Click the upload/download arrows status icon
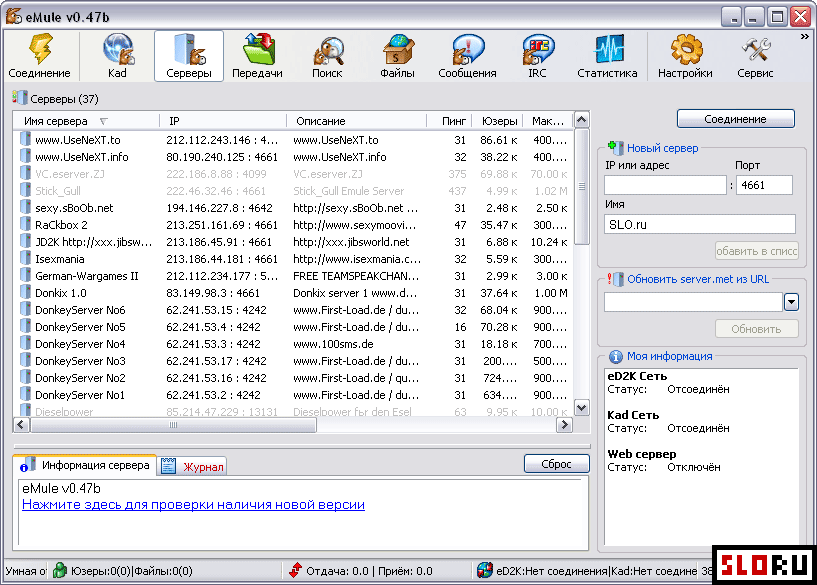Viewport: 817px width, 585px height. tap(295, 570)
